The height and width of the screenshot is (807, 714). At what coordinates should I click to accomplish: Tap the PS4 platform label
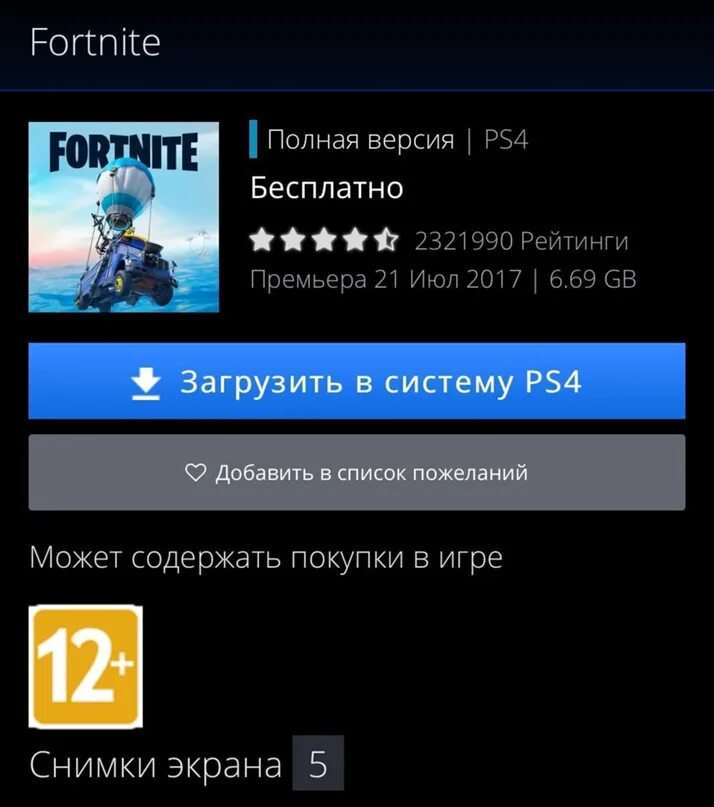(x=506, y=139)
